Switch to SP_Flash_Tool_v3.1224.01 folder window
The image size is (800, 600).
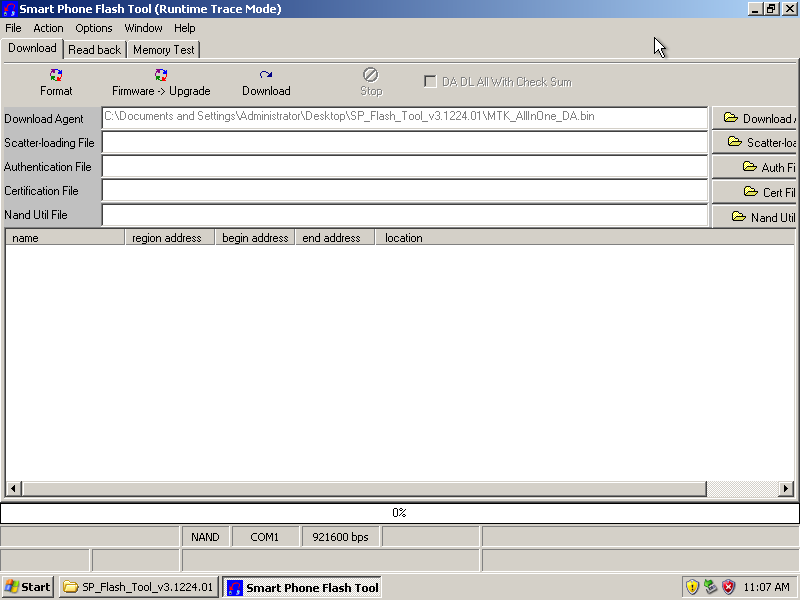point(139,587)
